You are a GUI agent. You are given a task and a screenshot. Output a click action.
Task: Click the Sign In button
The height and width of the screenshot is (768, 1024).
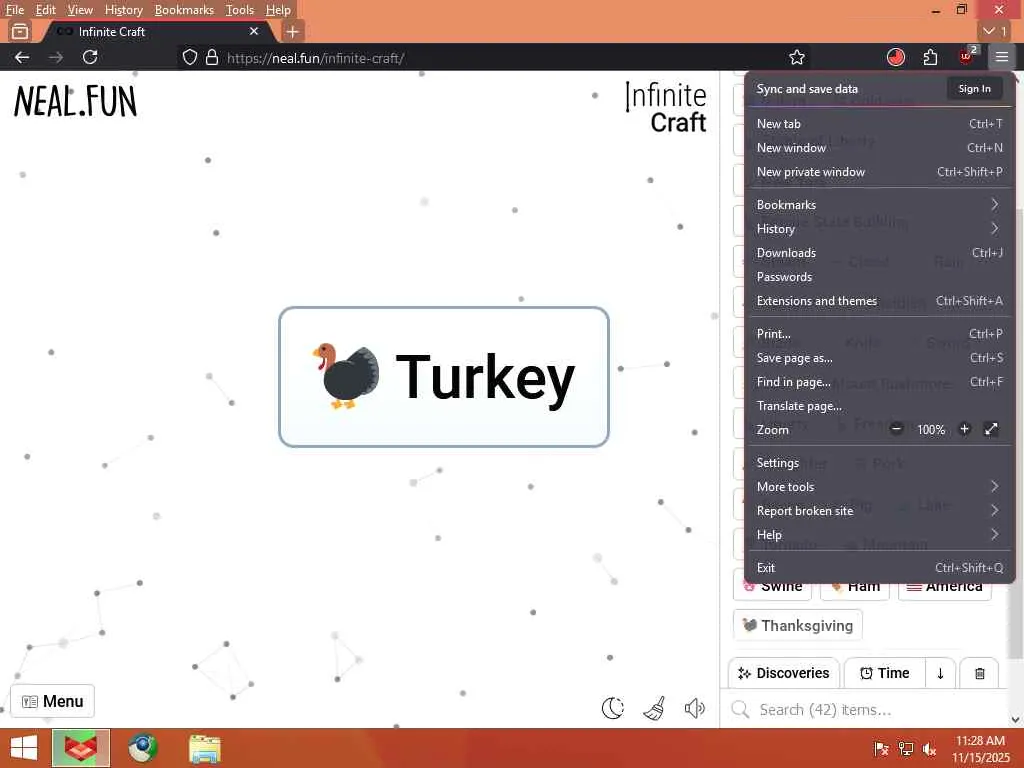coord(974,88)
